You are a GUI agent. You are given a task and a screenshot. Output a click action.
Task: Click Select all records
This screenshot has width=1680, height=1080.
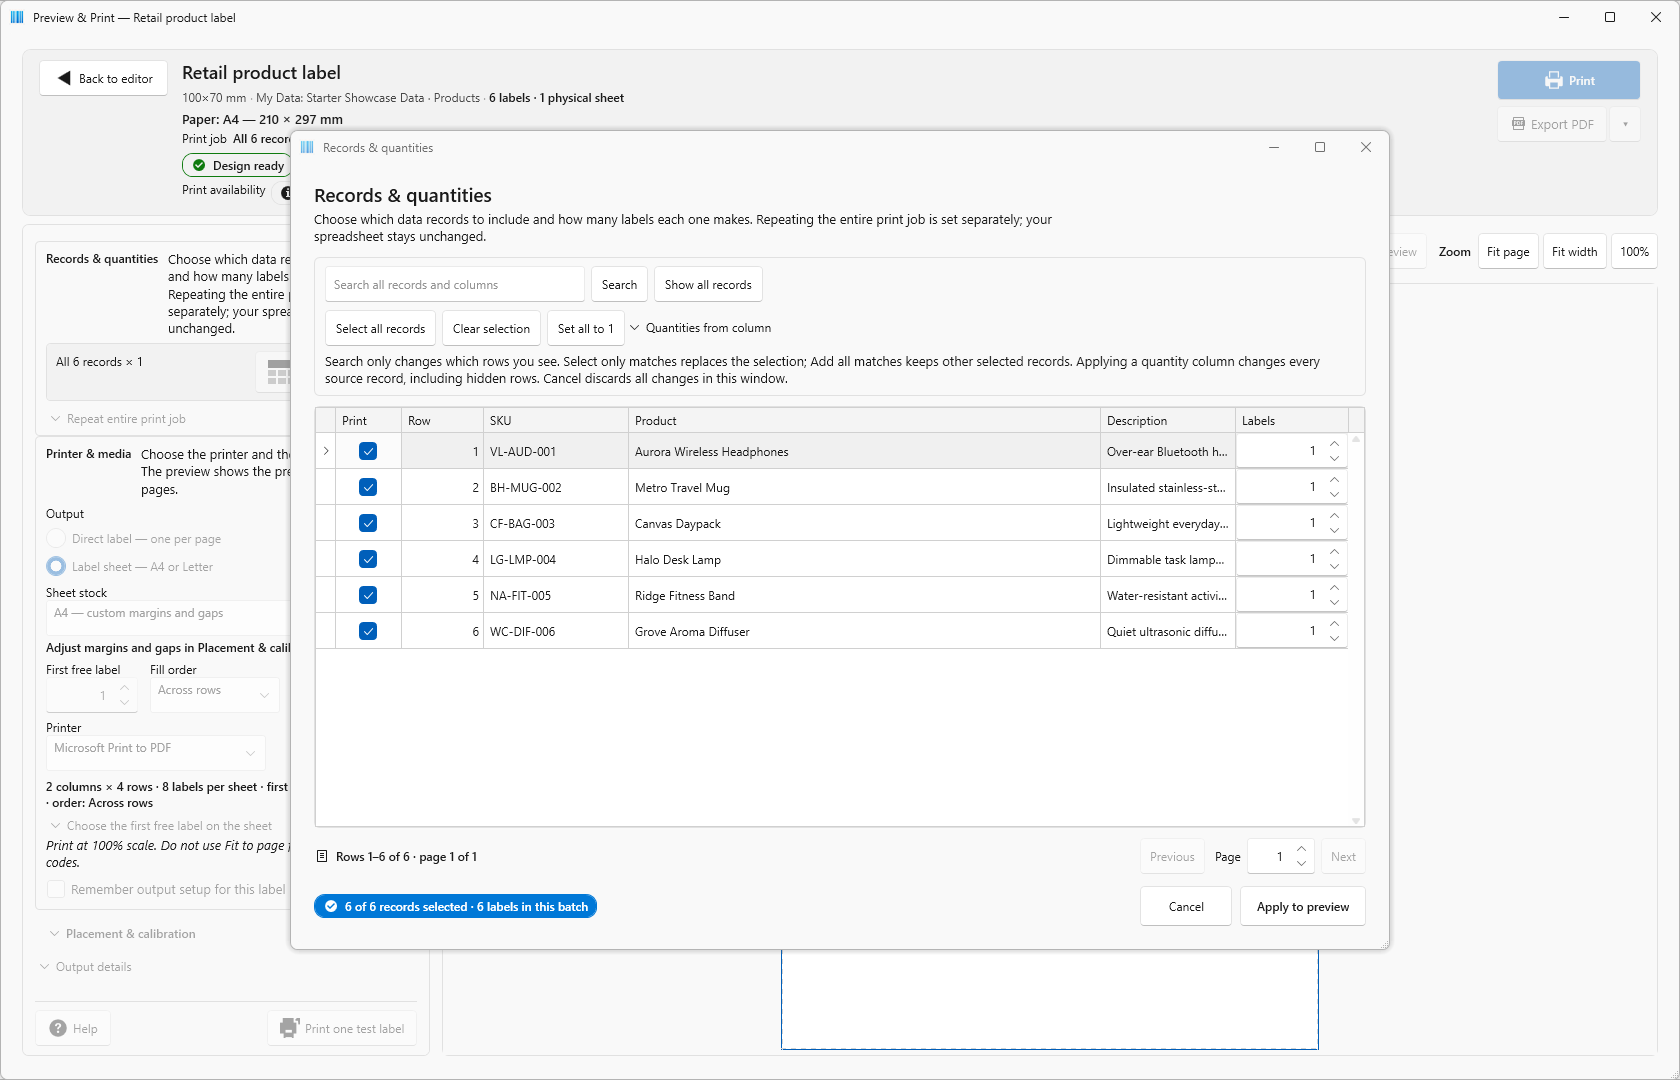(x=380, y=328)
